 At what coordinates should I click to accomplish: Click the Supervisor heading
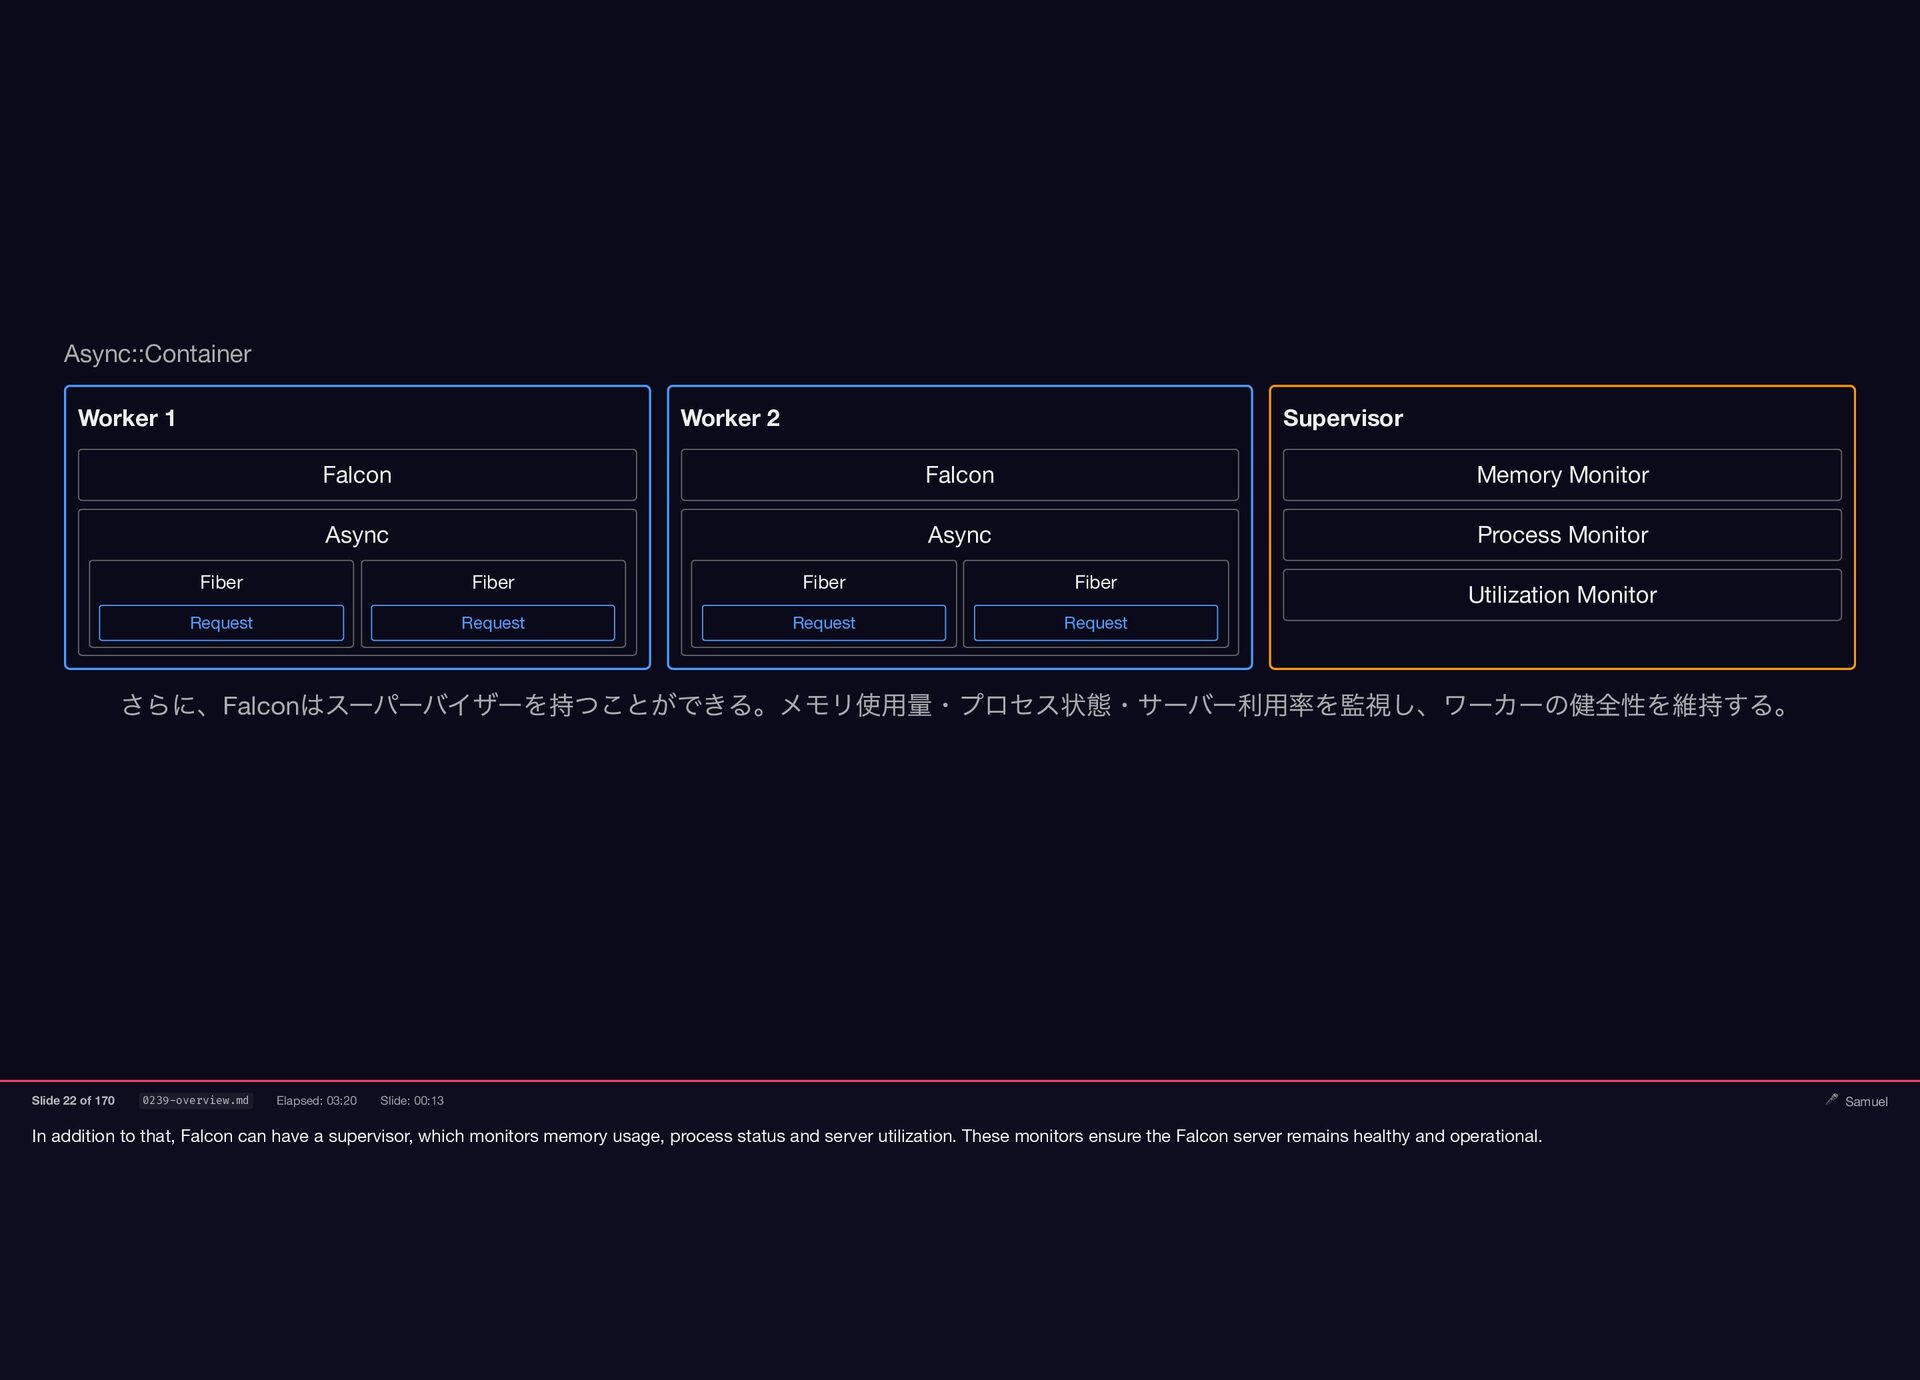tap(1342, 418)
